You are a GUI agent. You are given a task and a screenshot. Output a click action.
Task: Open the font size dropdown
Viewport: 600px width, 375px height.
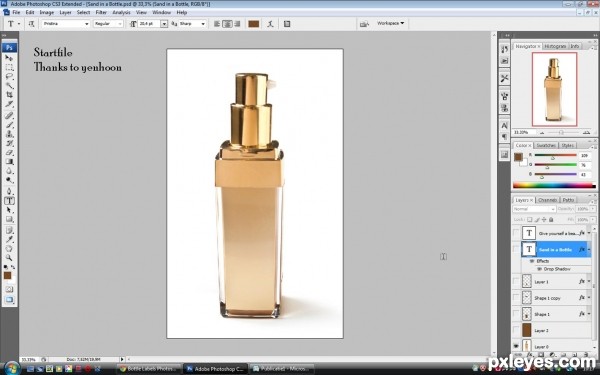point(164,24)
